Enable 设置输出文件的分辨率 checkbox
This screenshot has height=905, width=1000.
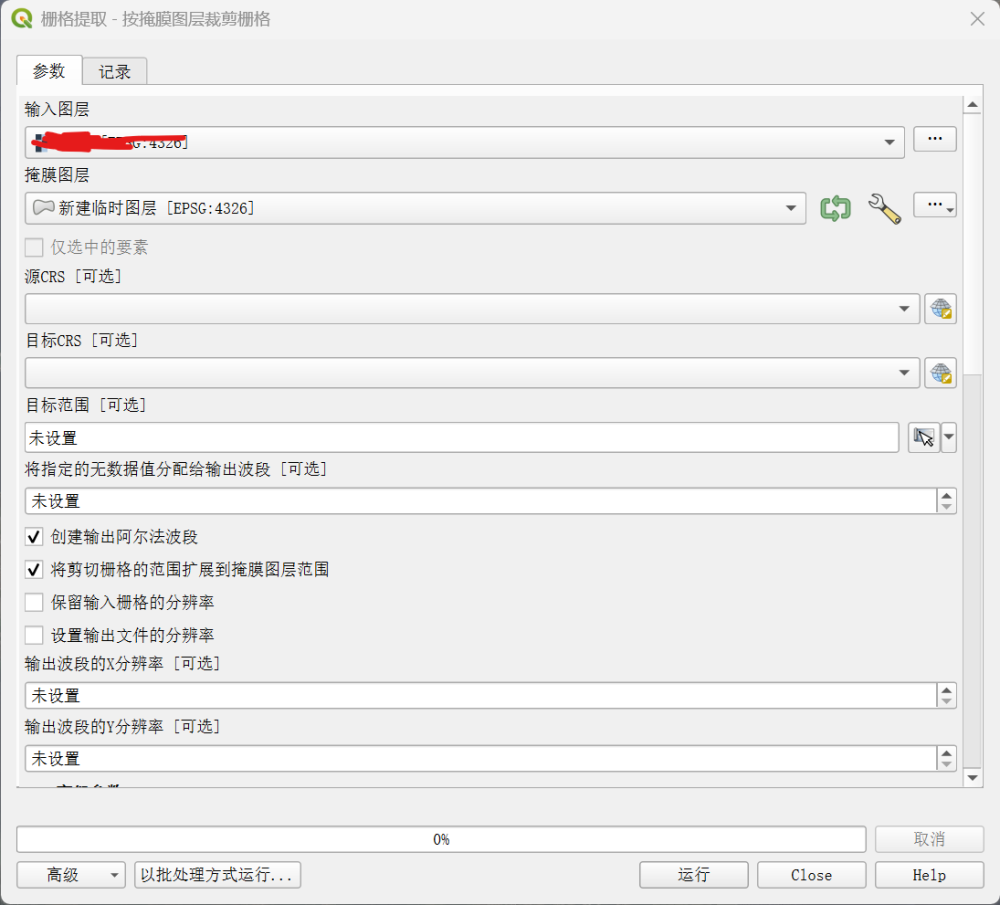(x=34, y=635)
